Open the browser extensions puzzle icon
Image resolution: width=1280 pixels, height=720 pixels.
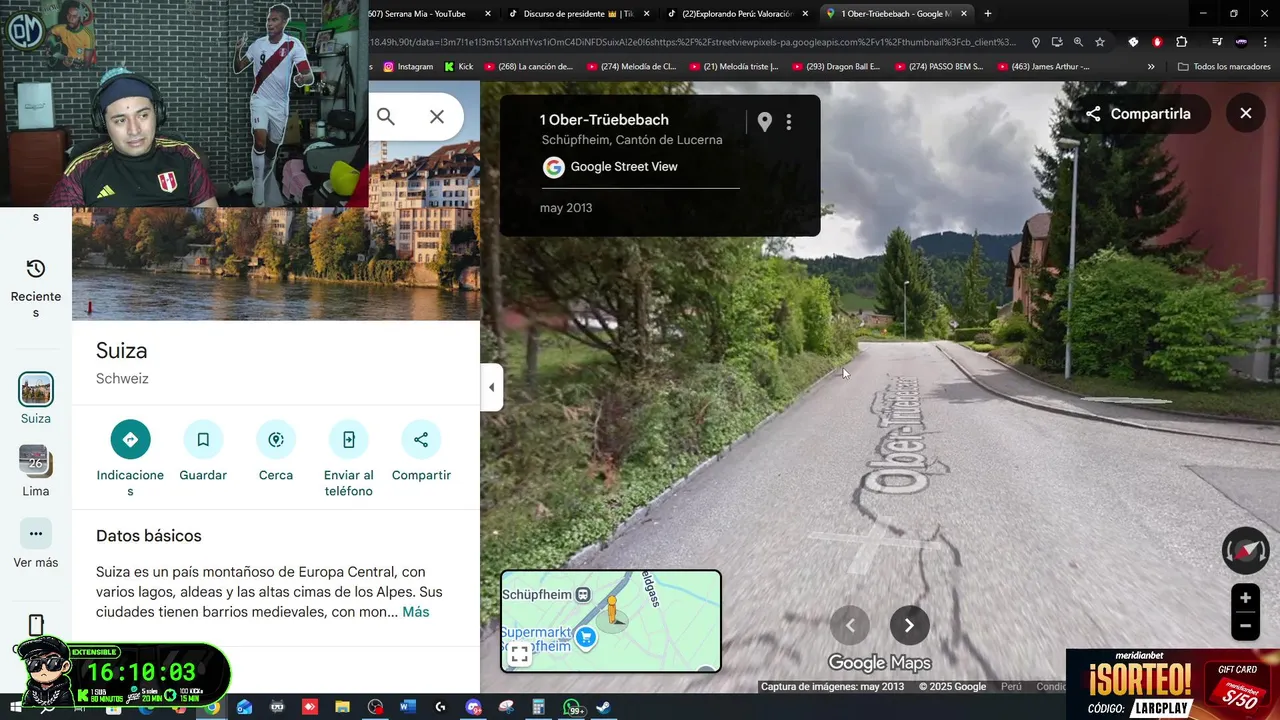1181,42
